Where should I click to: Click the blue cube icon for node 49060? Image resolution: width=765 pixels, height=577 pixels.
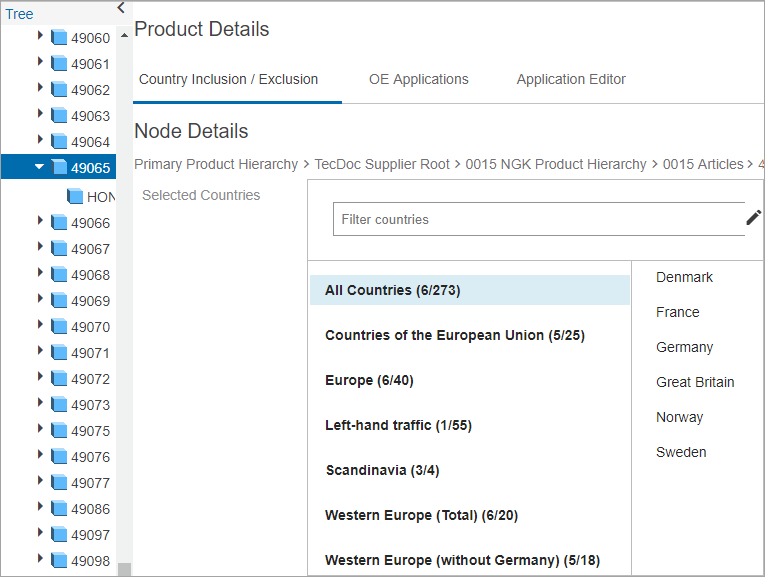point(58,38)
